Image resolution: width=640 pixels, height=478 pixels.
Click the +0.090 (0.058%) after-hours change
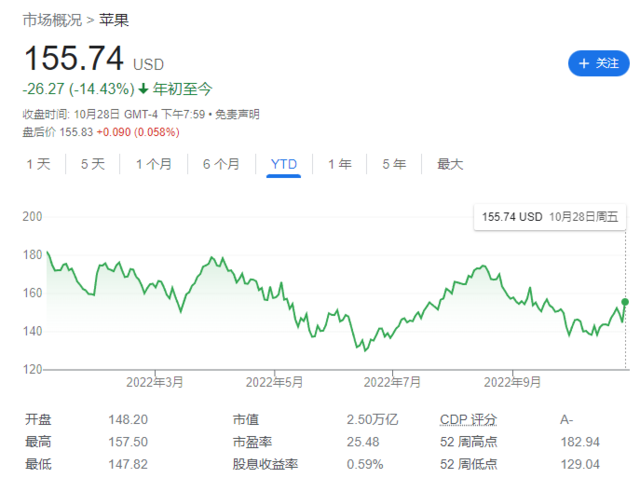tap(138, 132)
